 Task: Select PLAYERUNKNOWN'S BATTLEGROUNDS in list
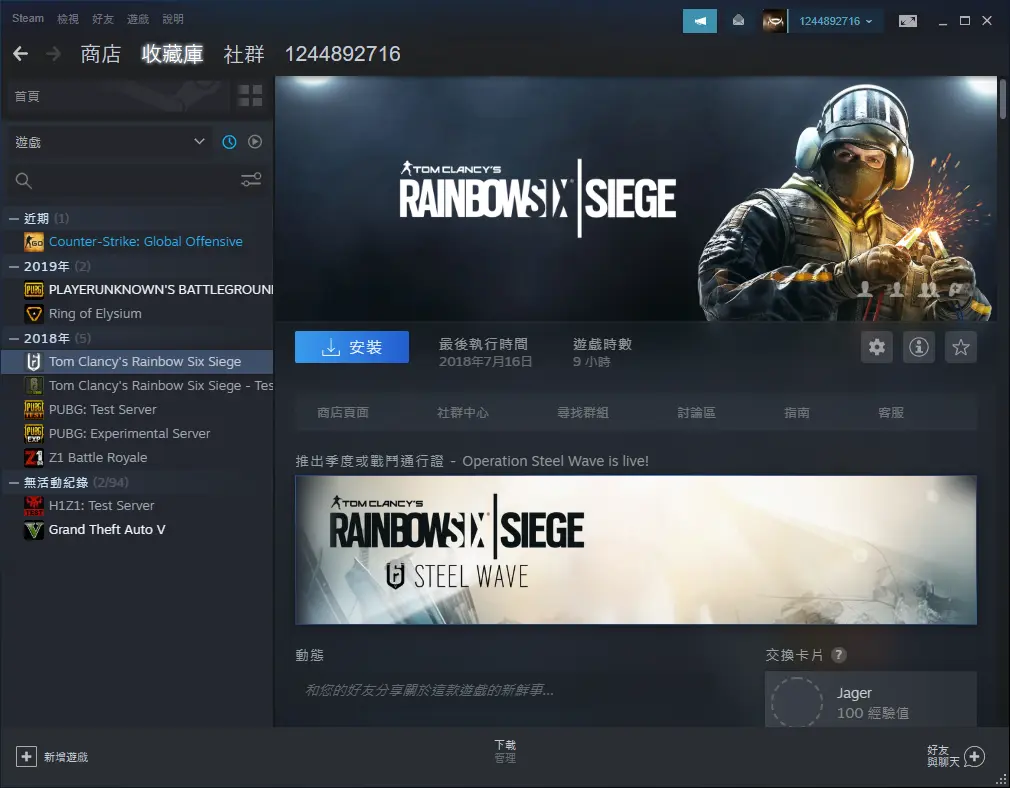tap(161, 289)
